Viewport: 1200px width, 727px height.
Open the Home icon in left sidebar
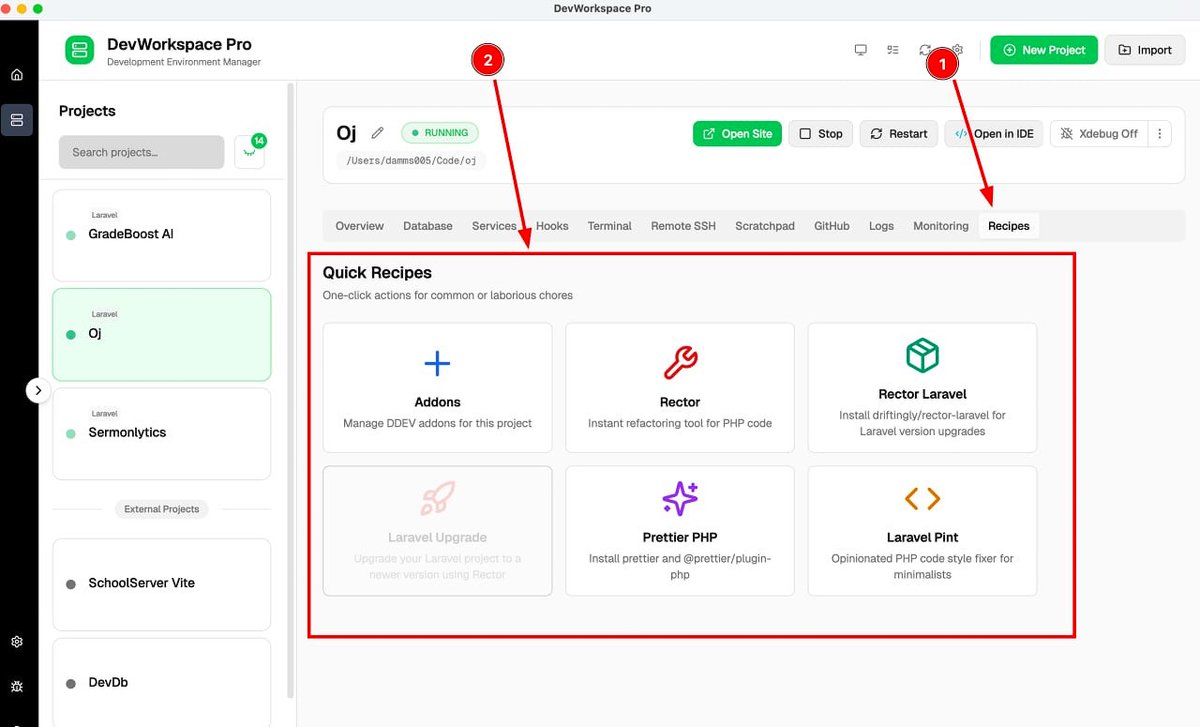pyautogui.click(x=16, y=75)
